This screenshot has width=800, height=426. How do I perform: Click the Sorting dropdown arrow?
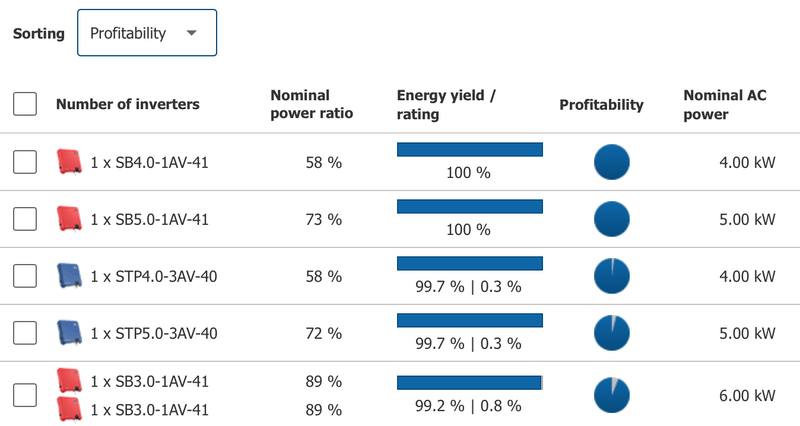191,33
